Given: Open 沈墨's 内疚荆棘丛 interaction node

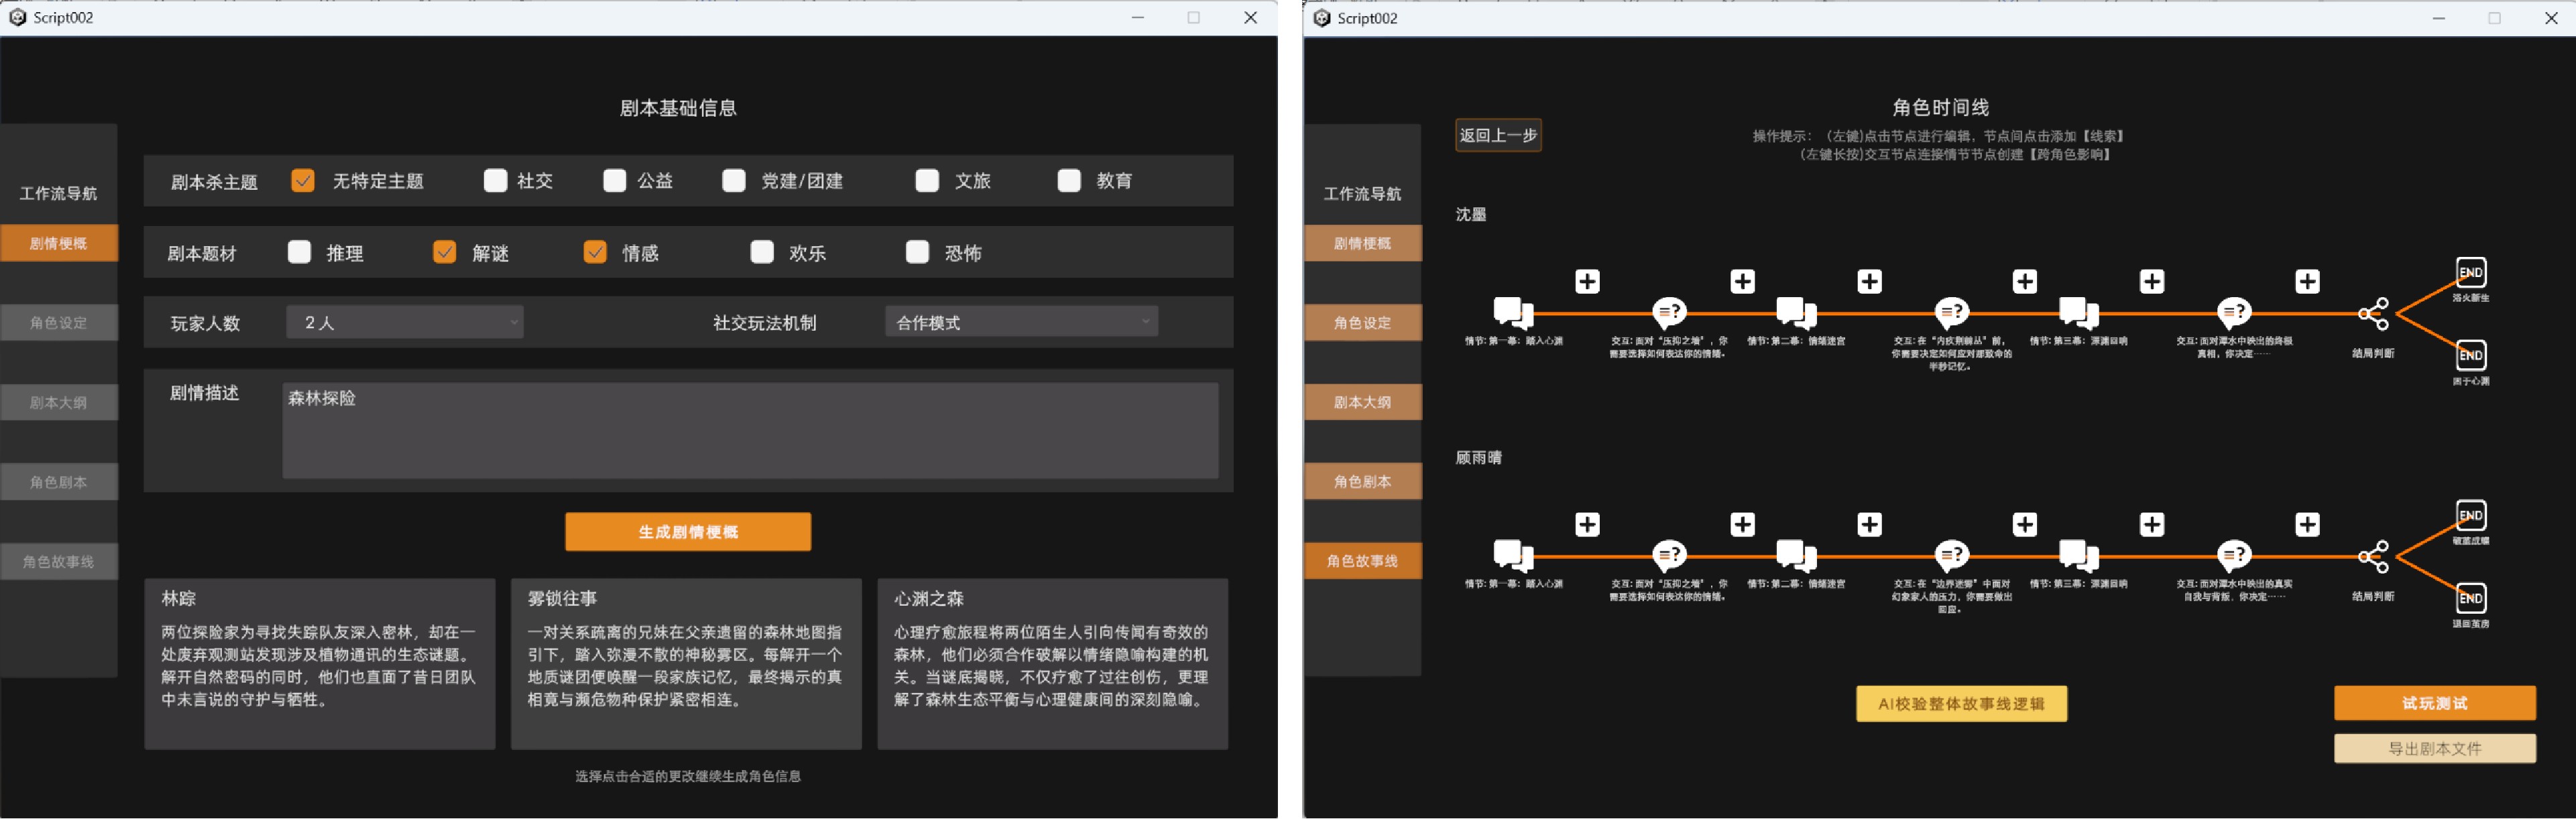Looking at the screenshot, I should point(1952,313).
